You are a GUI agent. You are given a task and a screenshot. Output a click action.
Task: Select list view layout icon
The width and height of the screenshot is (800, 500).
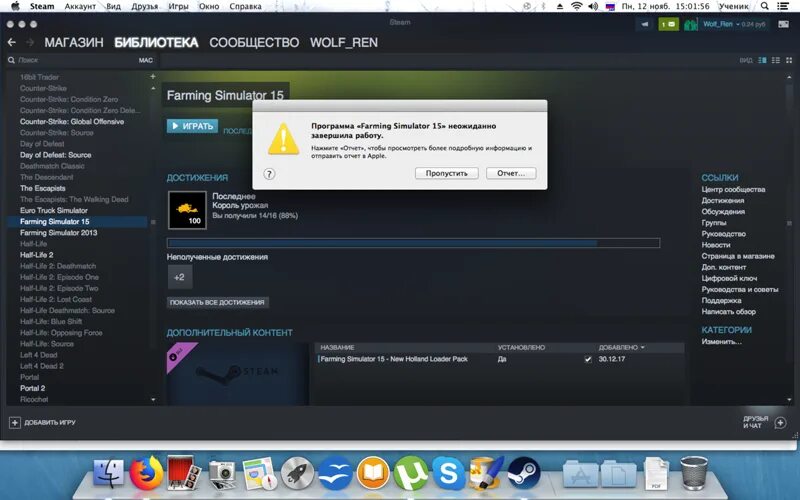coord(776,60)
